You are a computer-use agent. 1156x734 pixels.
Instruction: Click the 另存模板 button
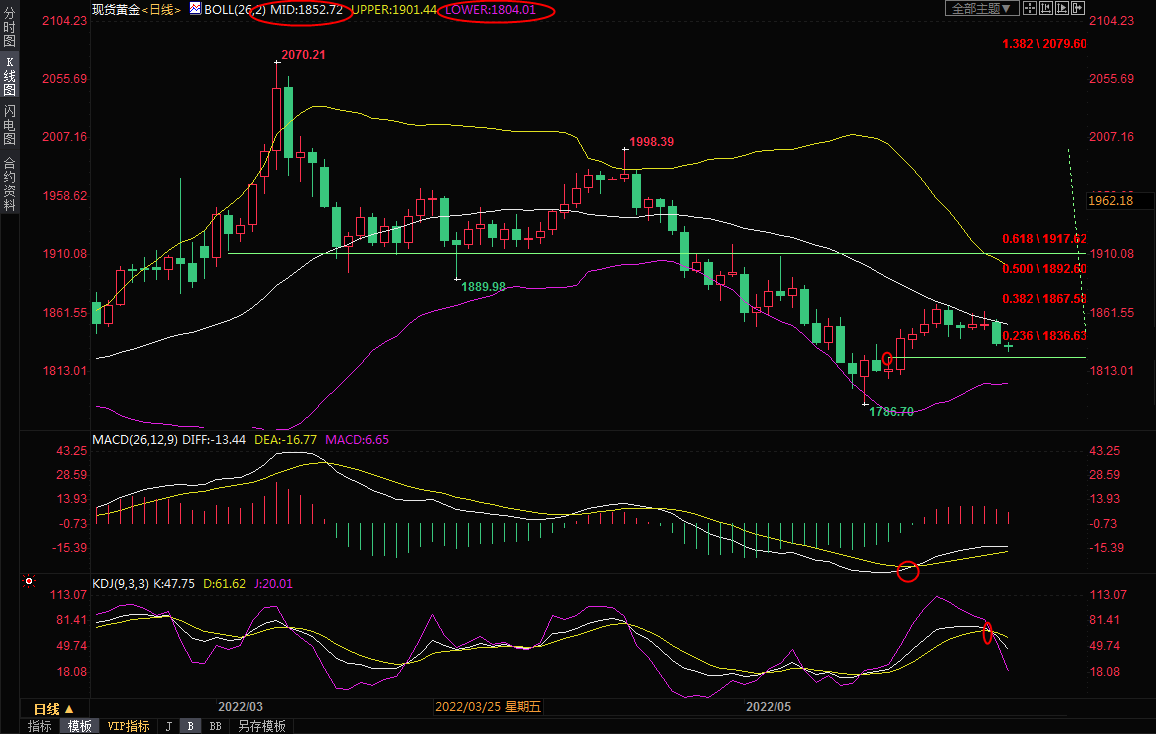point(261,726)
